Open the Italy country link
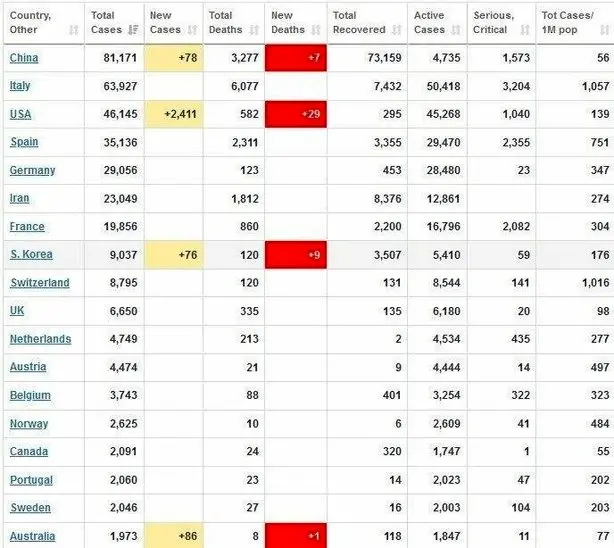 20,86
